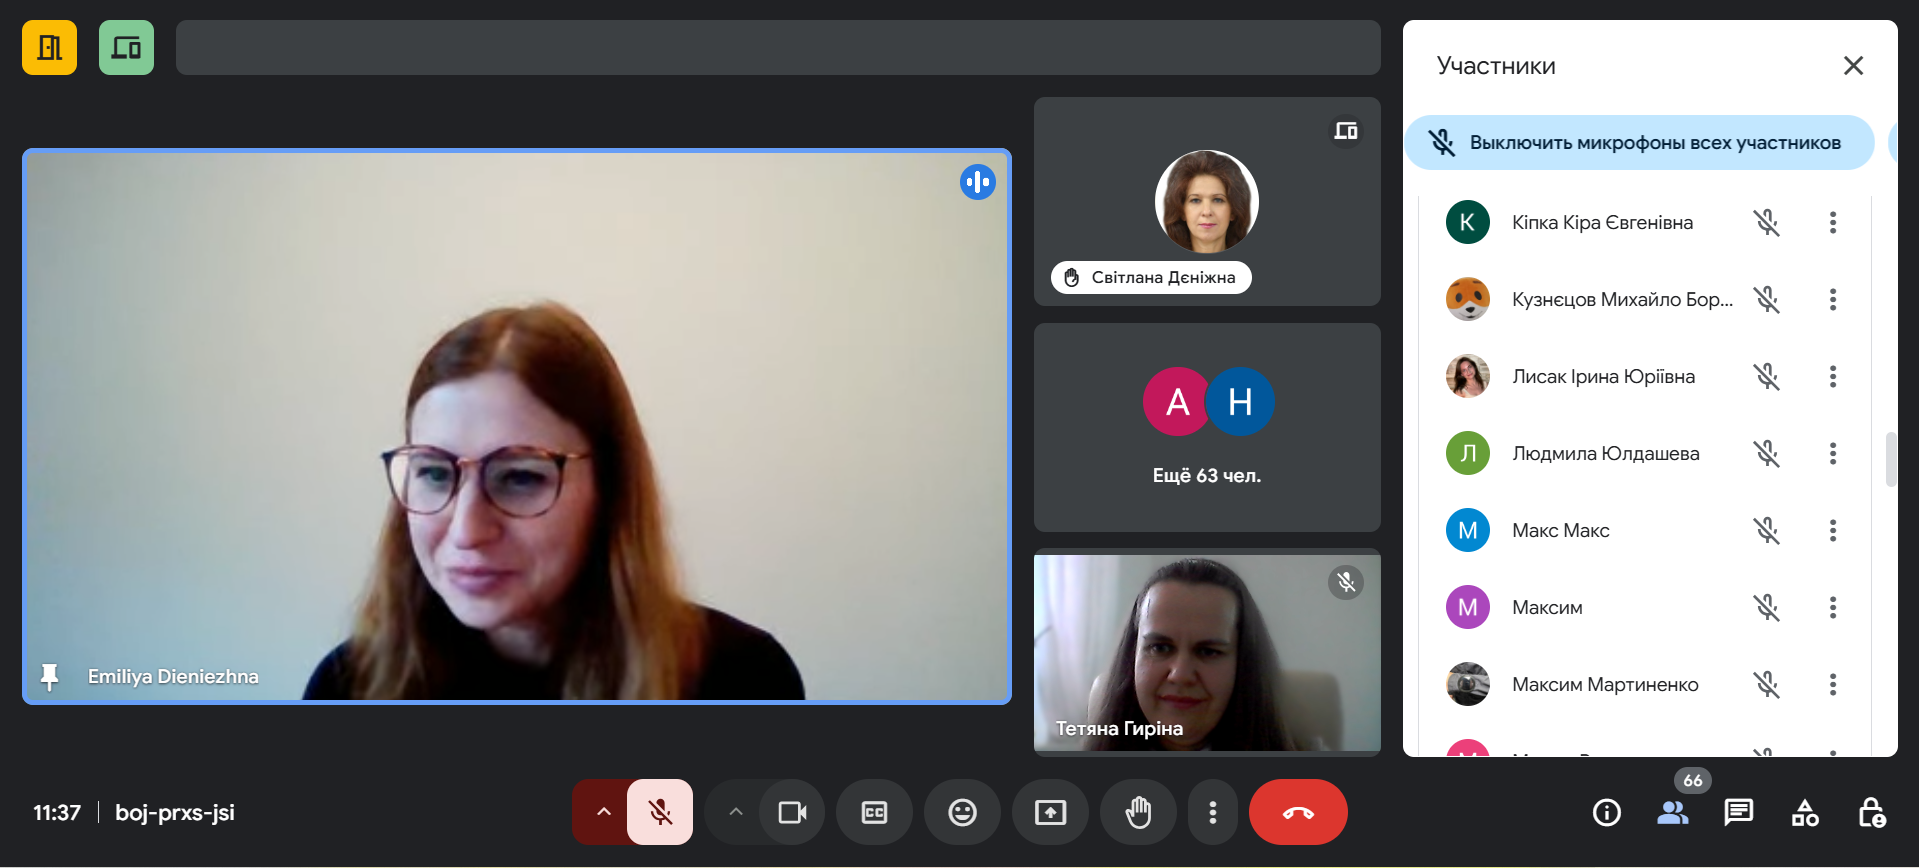Click meeting code boj-prxs-jsi
Image resolution: width=1919 pixels, height=868 pixels.
tap(175, 812)
